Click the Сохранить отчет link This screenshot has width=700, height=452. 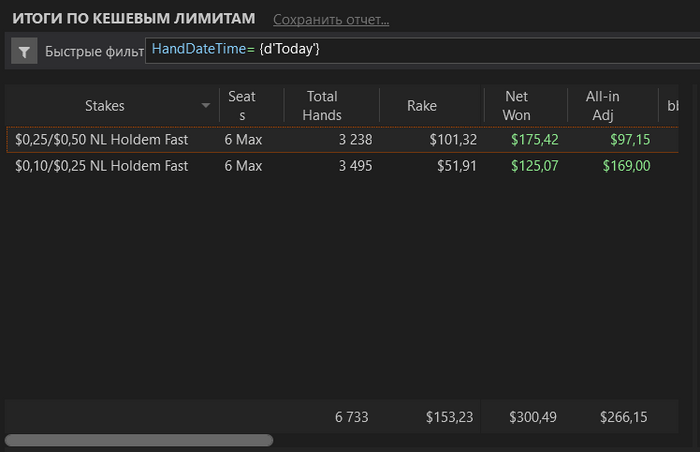[331, 20]
